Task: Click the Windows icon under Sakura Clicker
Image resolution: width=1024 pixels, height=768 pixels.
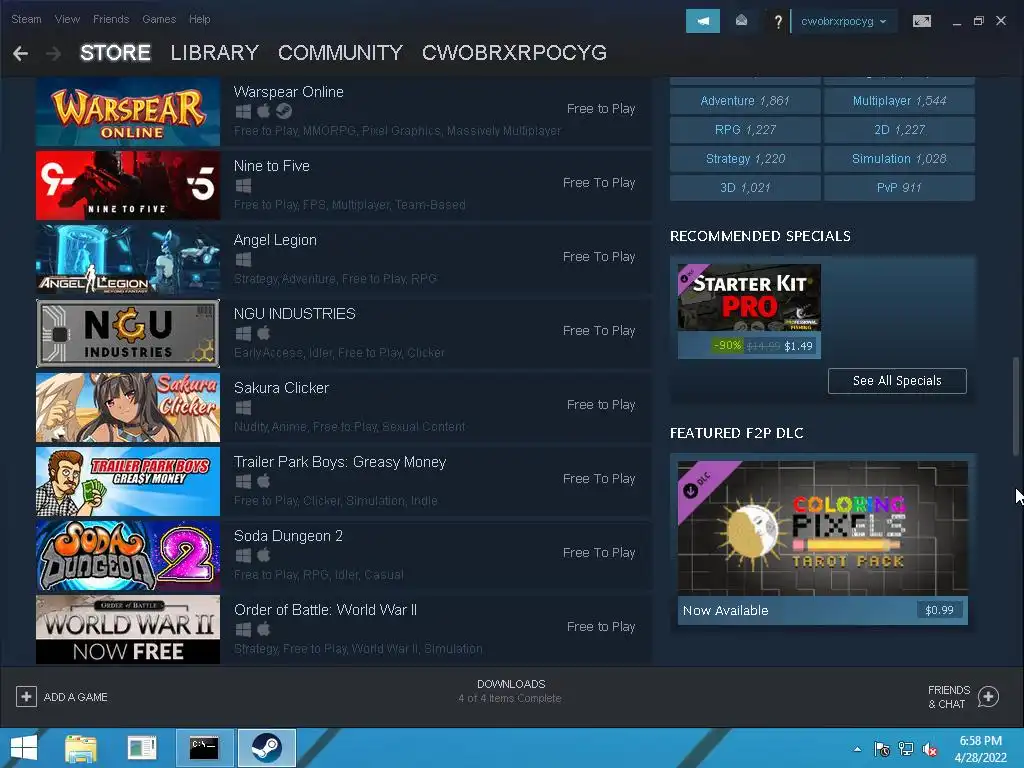Action: 243,408
